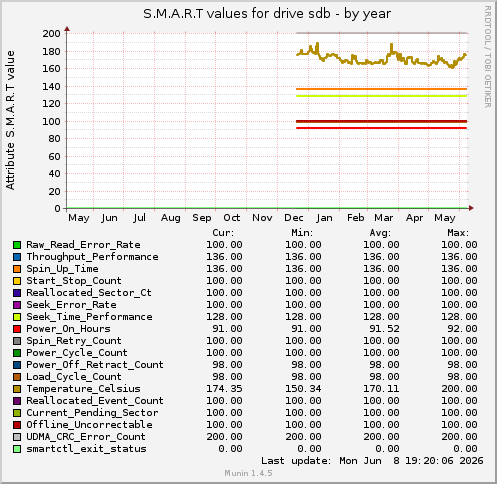The height and width of the screenshot is (484, 497).
Task: Click Seek_Time_Performance current value 128.00
Action: coord(224,317)
